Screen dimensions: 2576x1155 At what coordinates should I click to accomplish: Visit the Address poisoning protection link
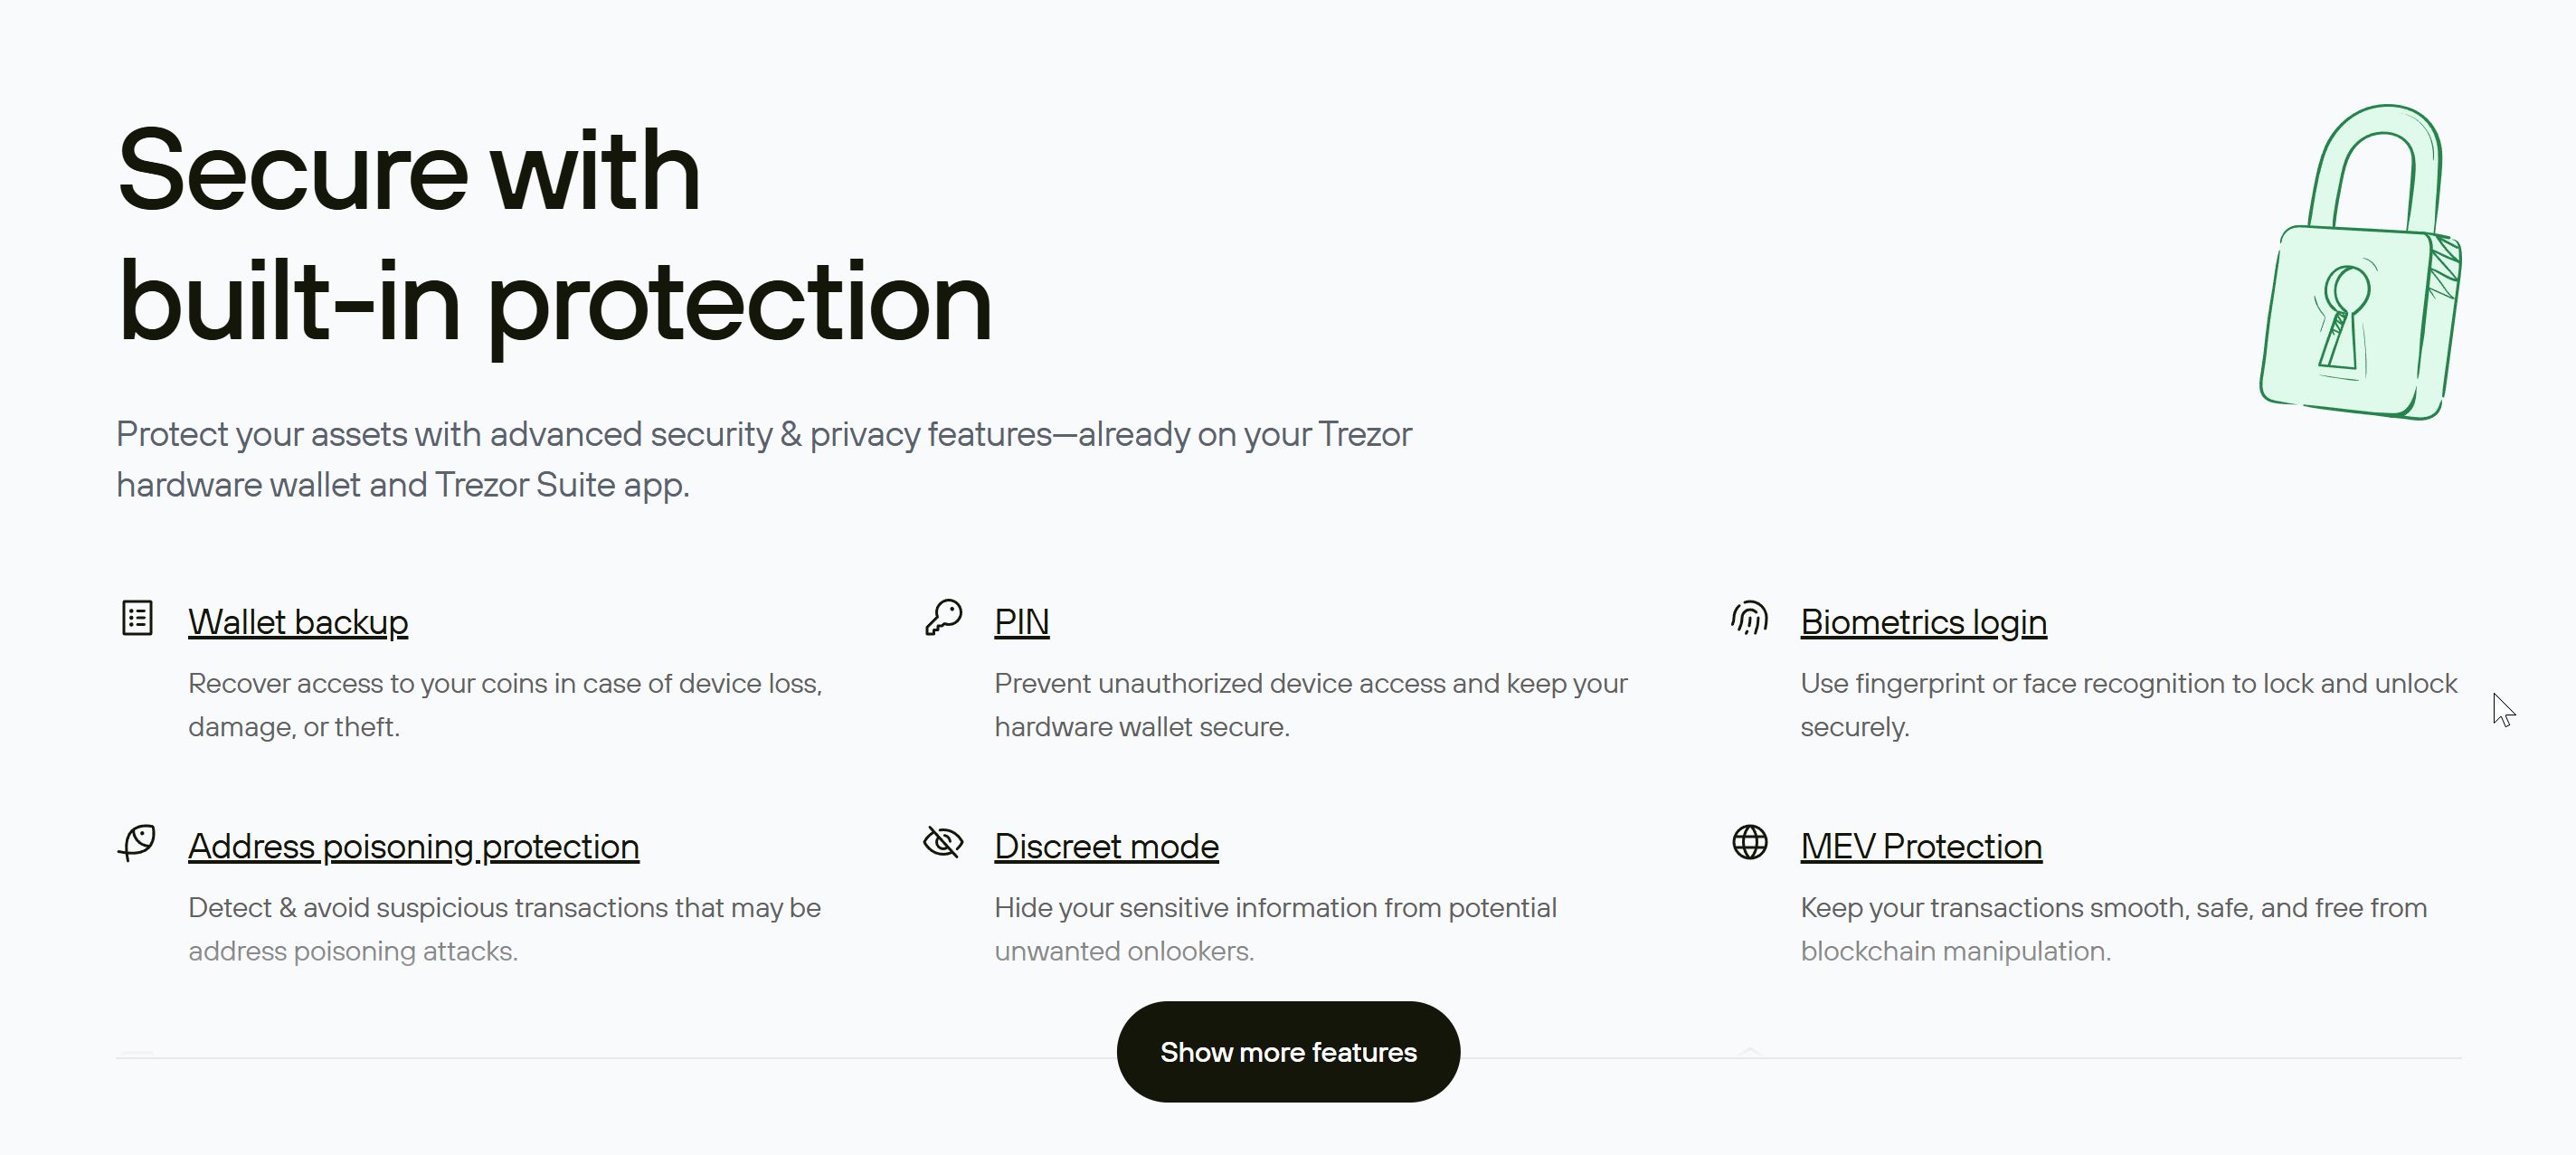point(413,846)
